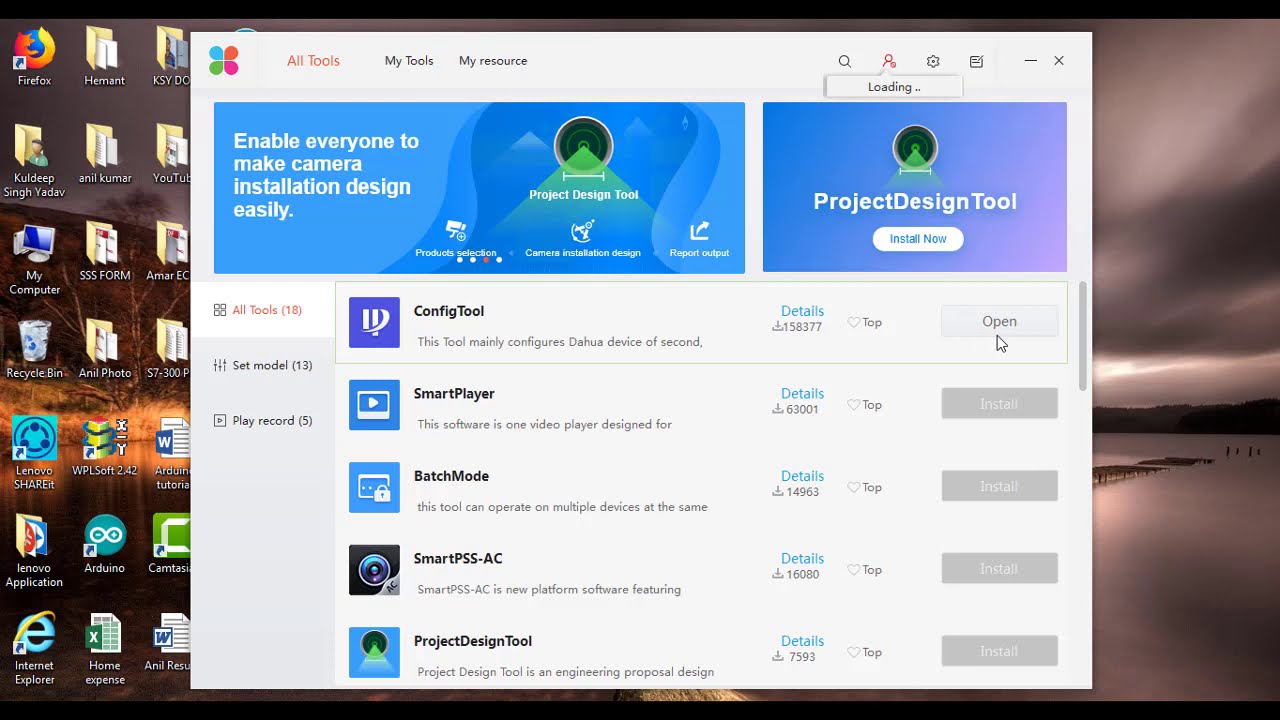Click the SmartPSS-AC description text
This screenshot has height=720, width=1280.
pyautogui.click(x=549, y=590)
